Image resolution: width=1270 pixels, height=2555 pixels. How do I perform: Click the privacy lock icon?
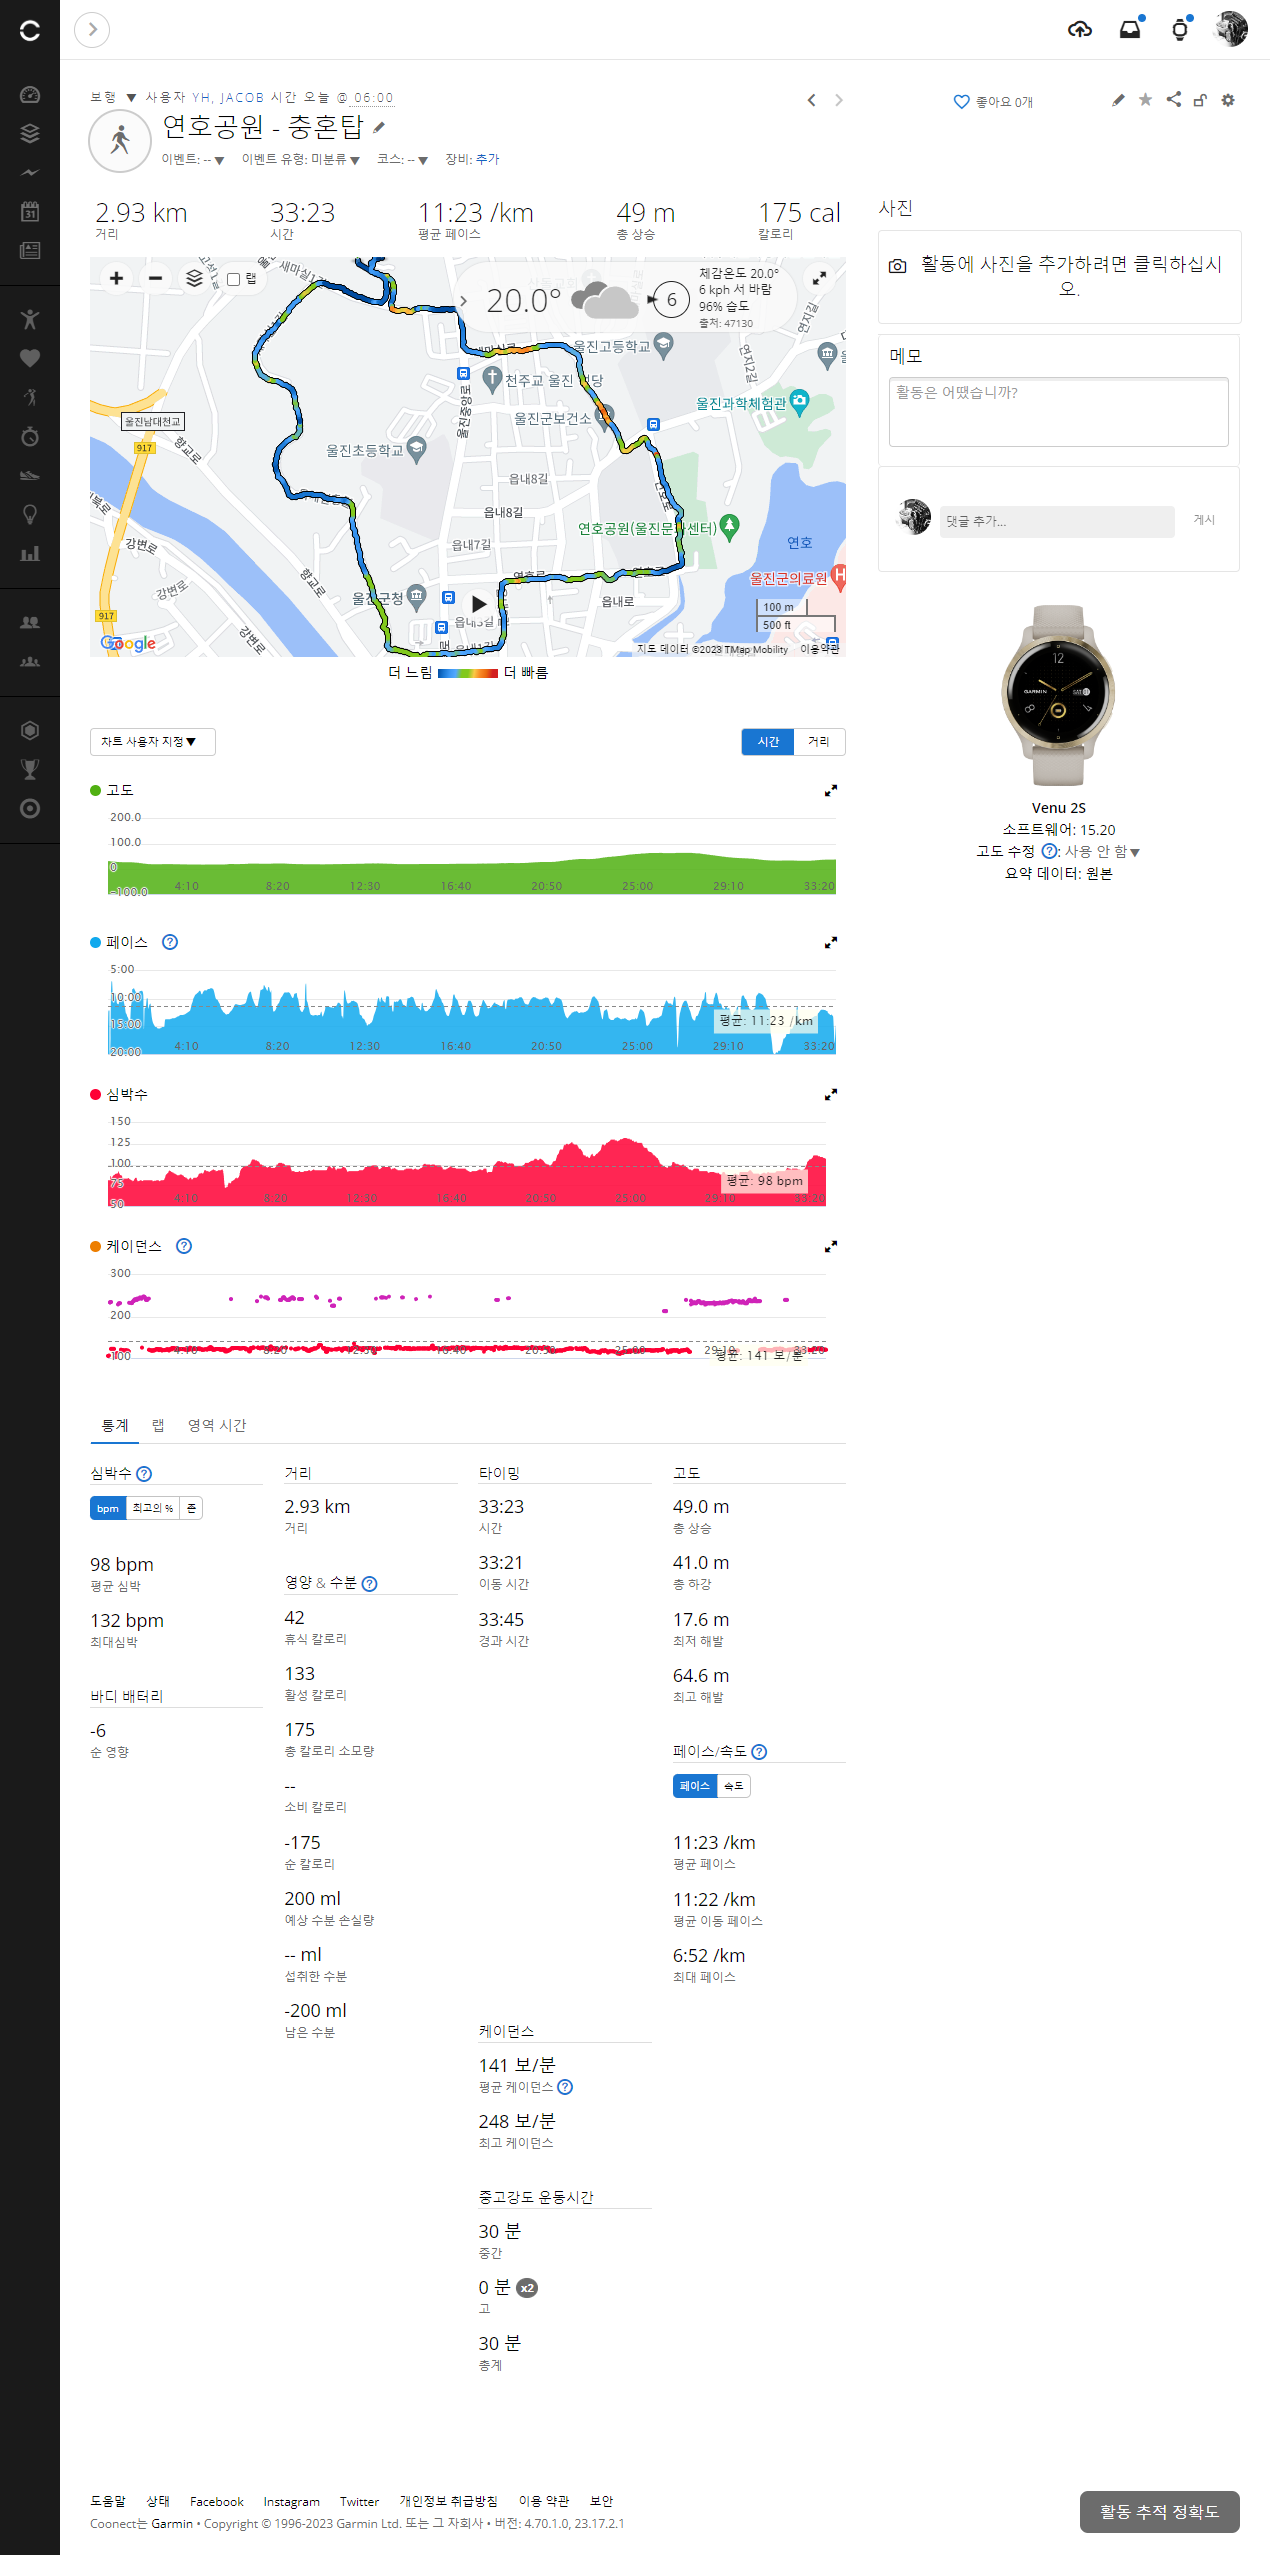click(1201, 100)
